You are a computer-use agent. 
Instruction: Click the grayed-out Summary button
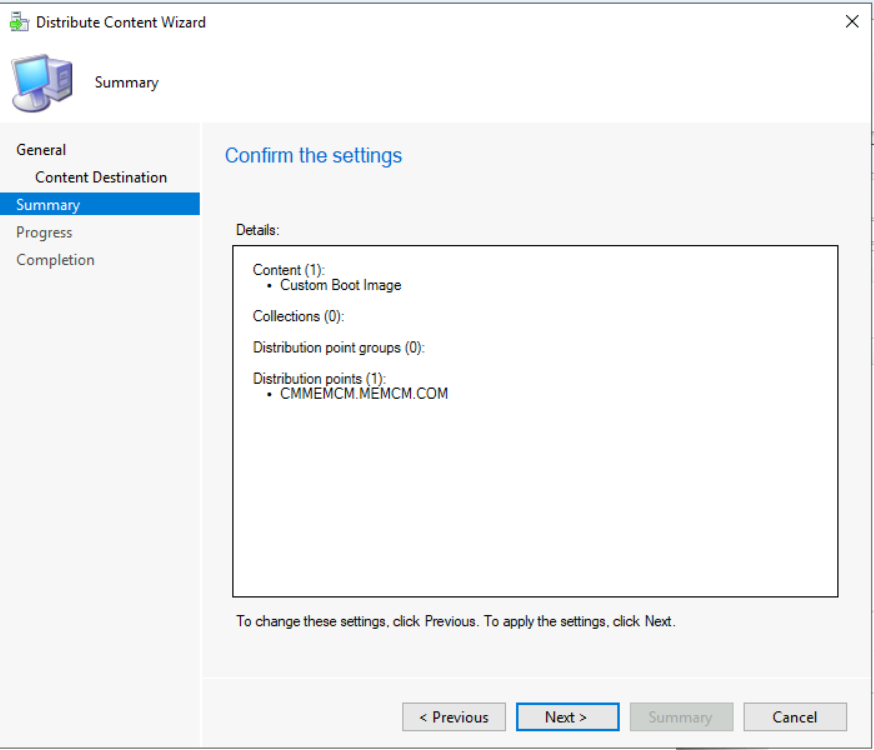(x=681, y=717)
